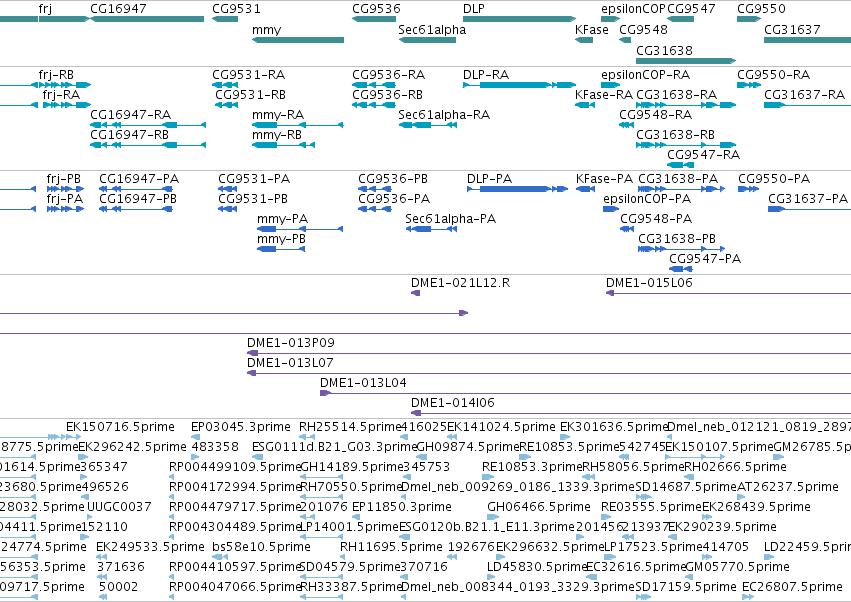The width and height of the screenshot is (851, 602).
Task: Click the frj gene label
Action: coord(46,9)
